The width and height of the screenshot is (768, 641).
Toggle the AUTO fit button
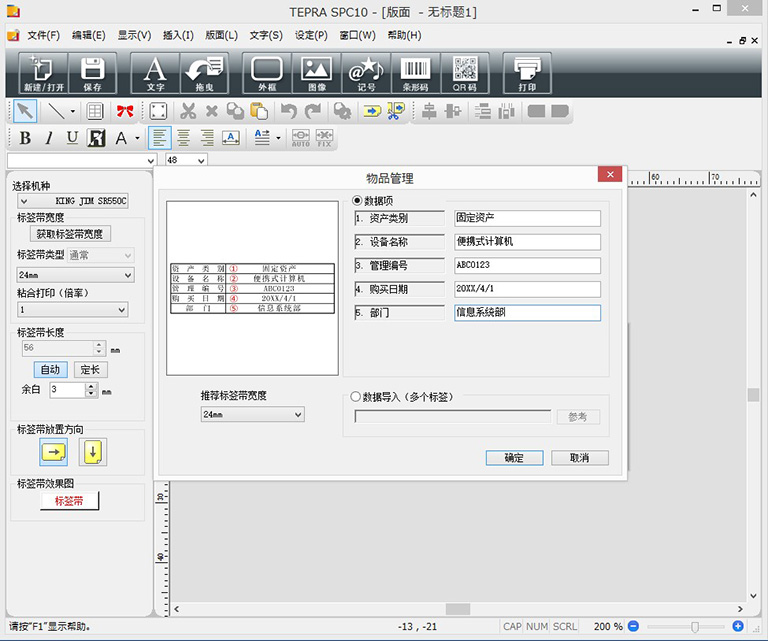click(x=301, y=138)
